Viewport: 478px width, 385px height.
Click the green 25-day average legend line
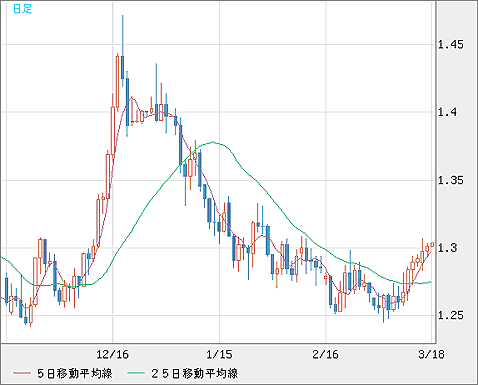(136, 373)
